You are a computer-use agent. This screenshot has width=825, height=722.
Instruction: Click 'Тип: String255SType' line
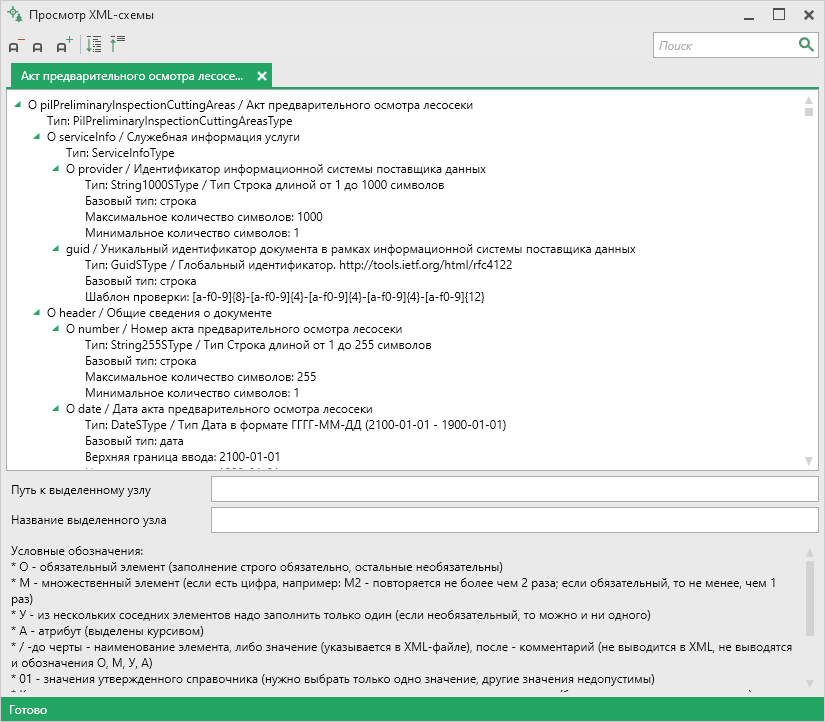(x=258, y=345)
